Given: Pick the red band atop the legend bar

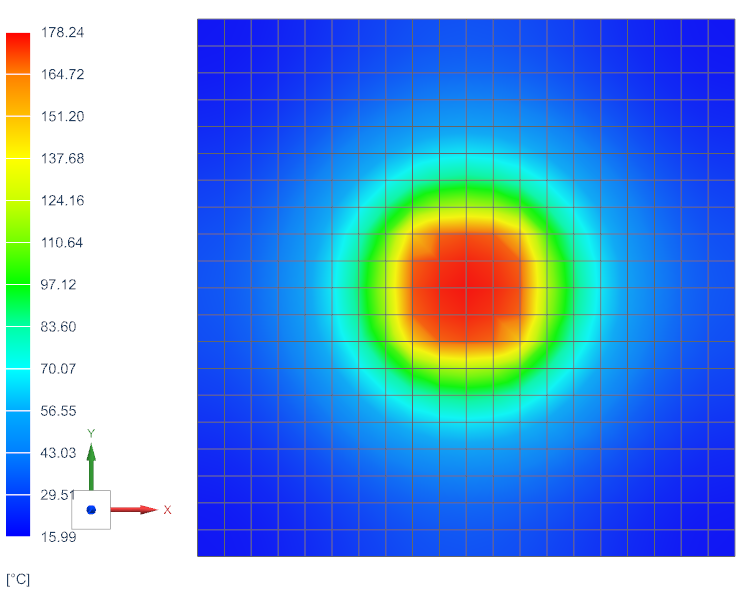Looking at the screenshot, I should 18,50.
